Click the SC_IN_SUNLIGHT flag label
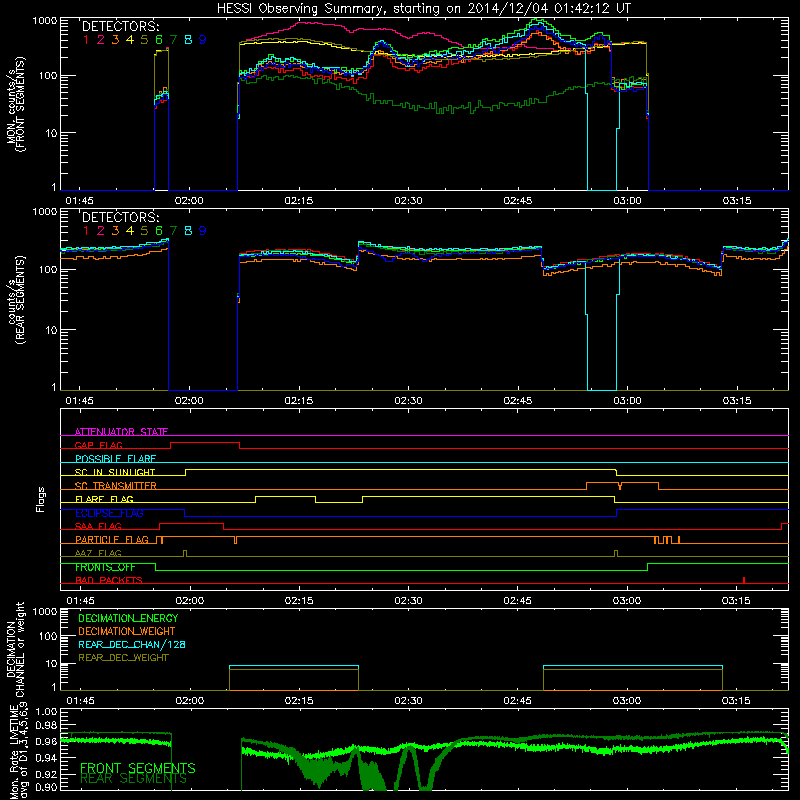Image resolution: width=800 pixels, height=800 pixels. (x=115, y=472)
